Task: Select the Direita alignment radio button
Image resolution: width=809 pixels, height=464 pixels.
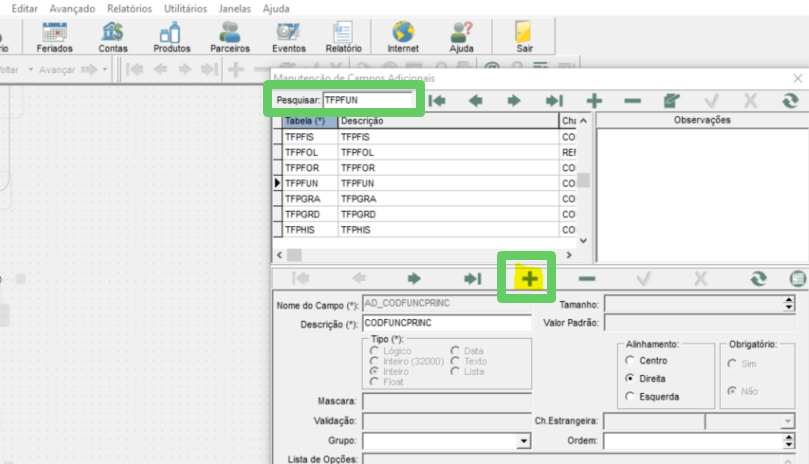Action: click(630, 378)
